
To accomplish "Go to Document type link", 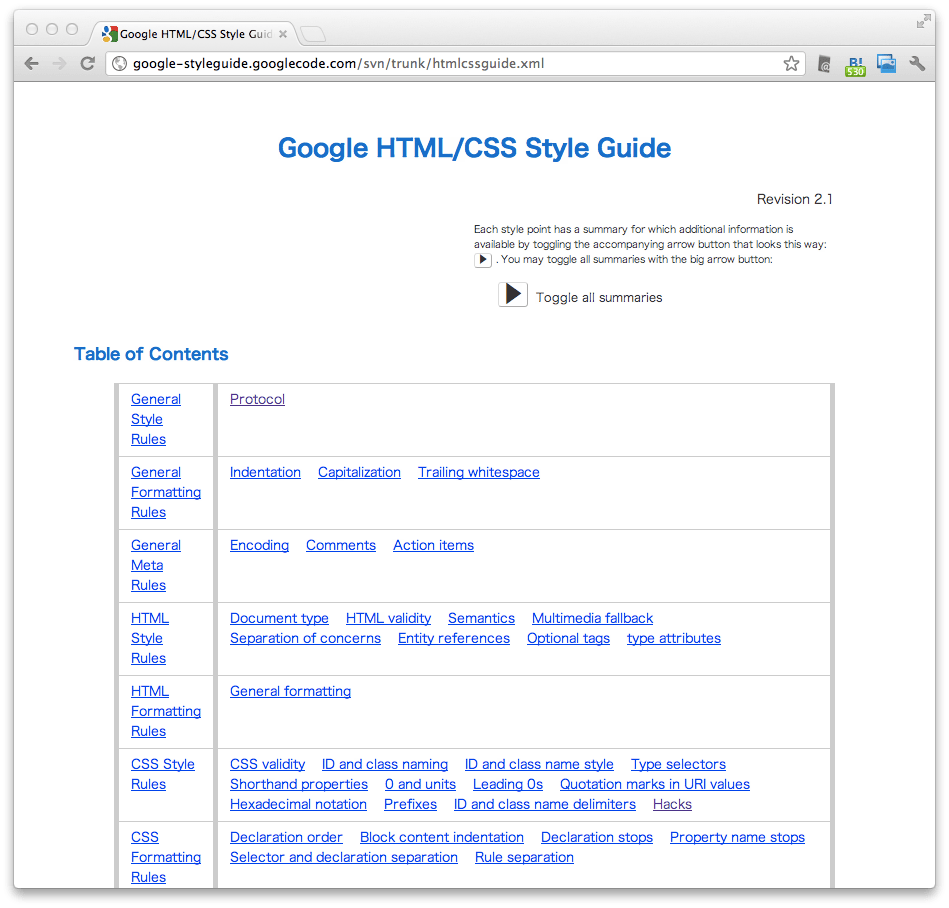I will tap(279, 618).
